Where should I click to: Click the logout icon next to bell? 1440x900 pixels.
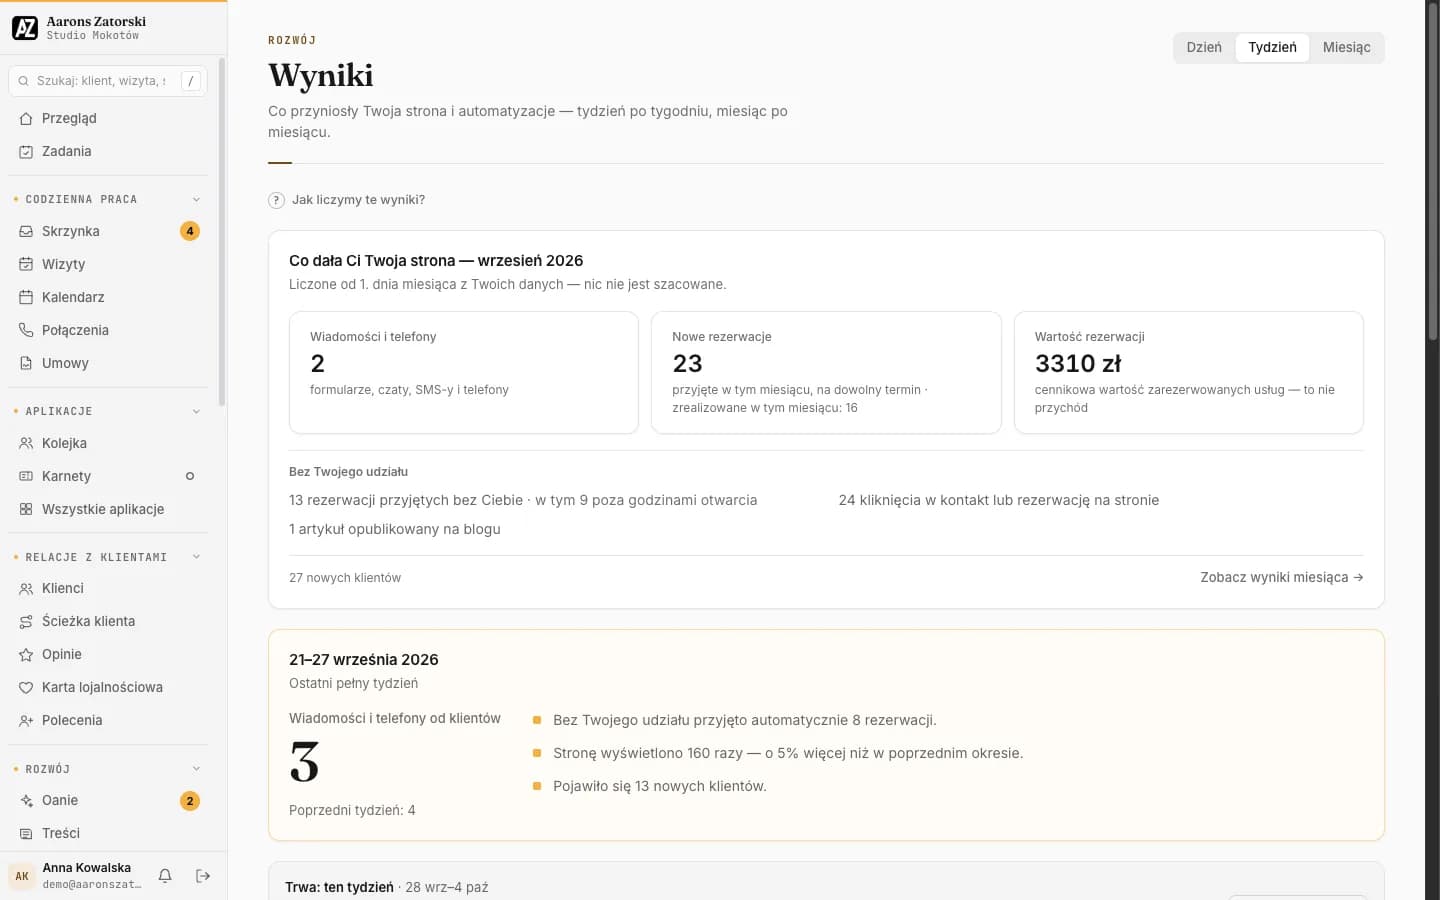(x=203, y=876)
